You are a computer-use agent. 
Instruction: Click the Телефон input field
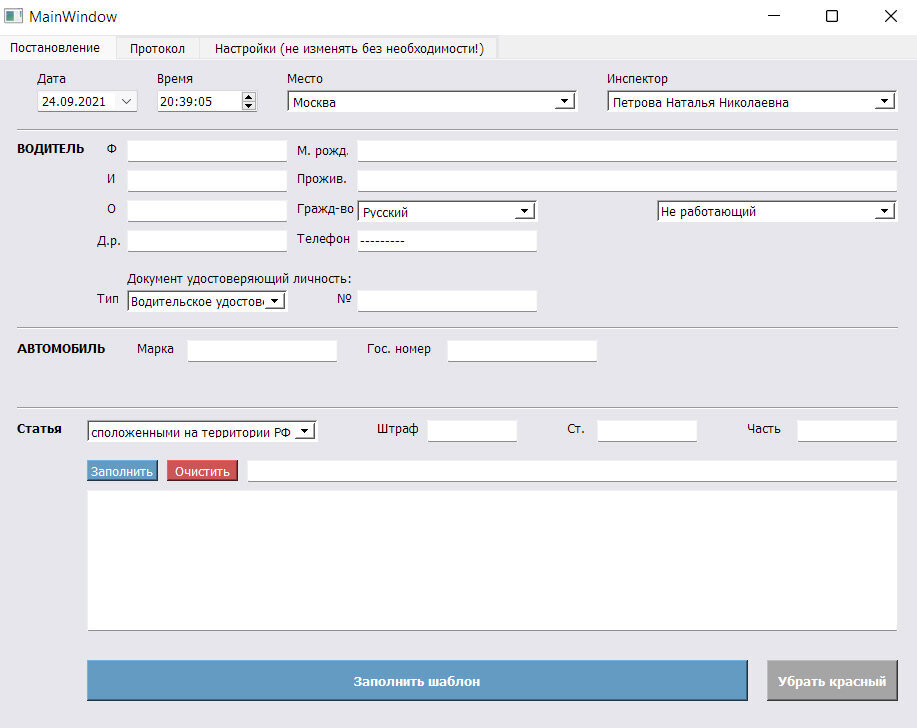[x=447, y=241]
